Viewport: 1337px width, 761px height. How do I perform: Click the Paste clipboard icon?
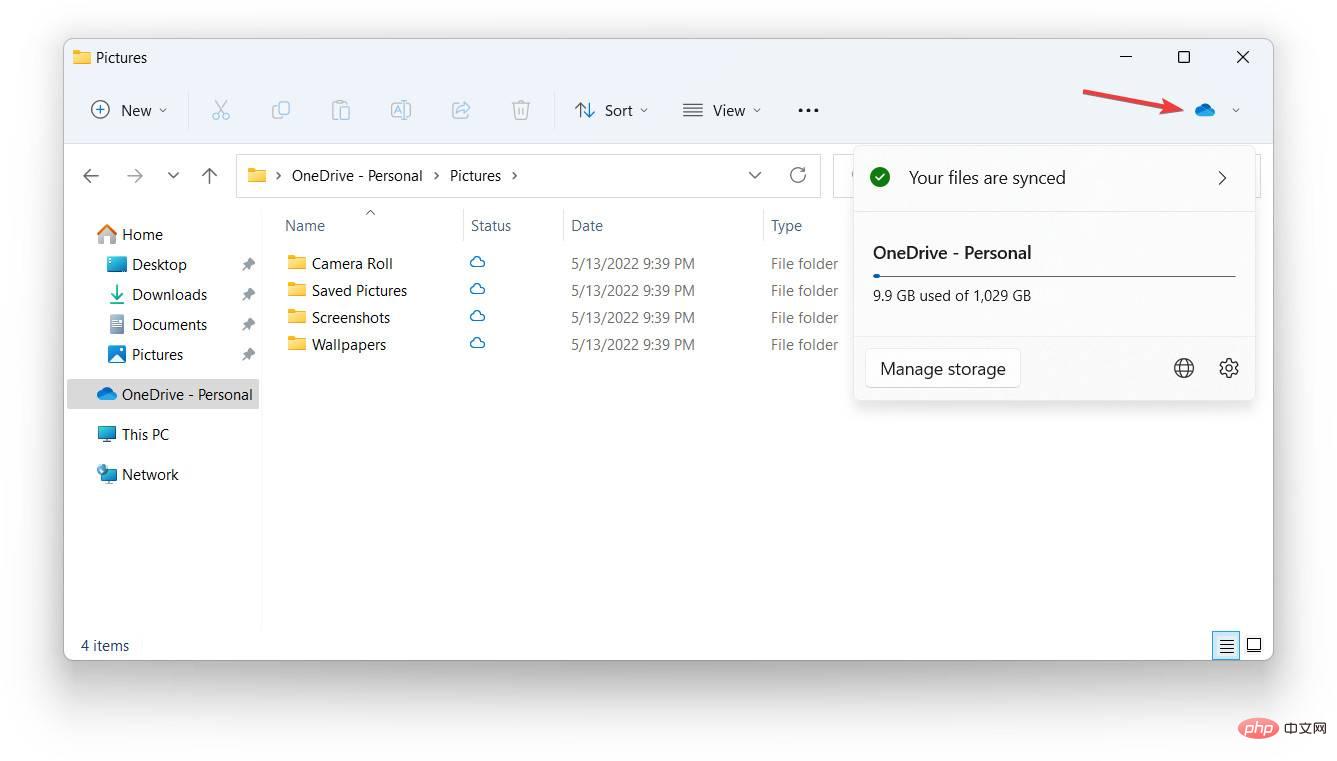tap(341, 110)
